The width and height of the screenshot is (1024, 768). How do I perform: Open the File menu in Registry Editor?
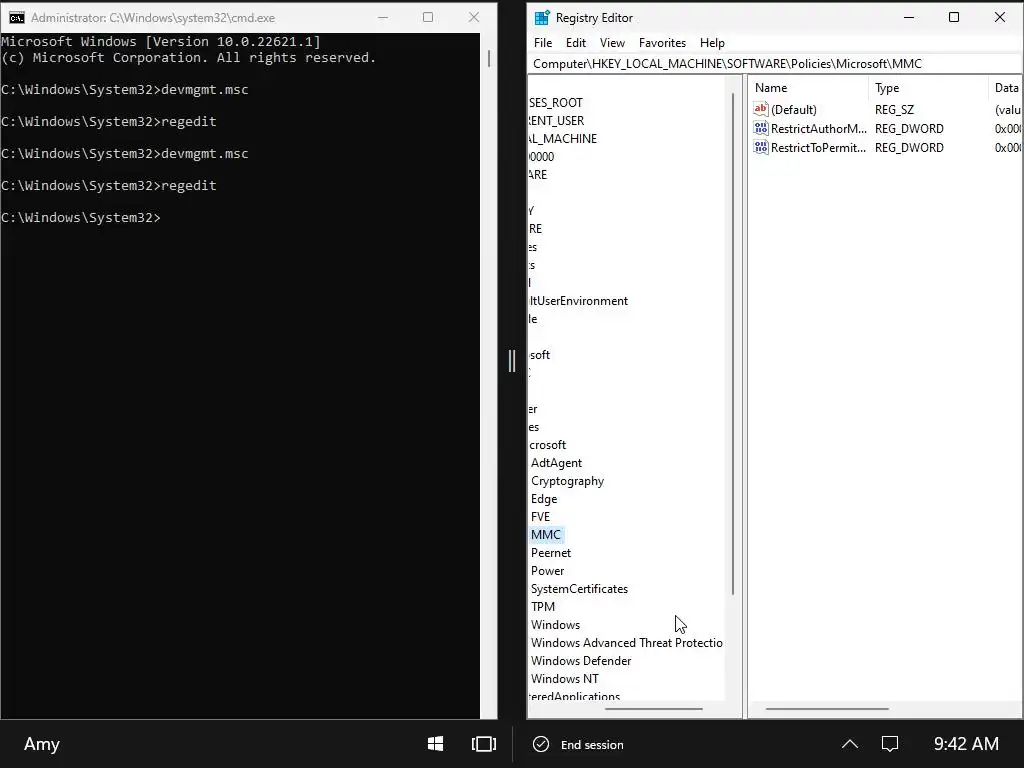click(x=543, y=42)
